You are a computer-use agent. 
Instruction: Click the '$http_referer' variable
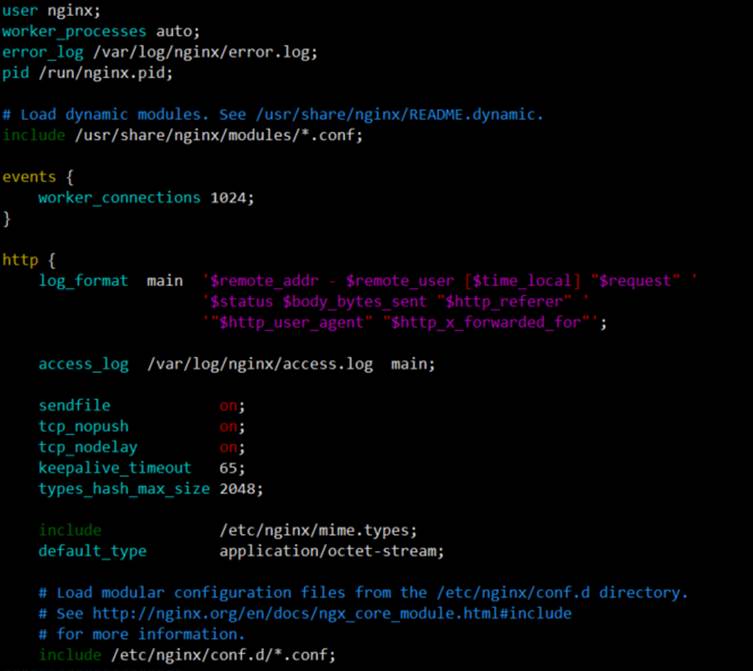(504, 302)
